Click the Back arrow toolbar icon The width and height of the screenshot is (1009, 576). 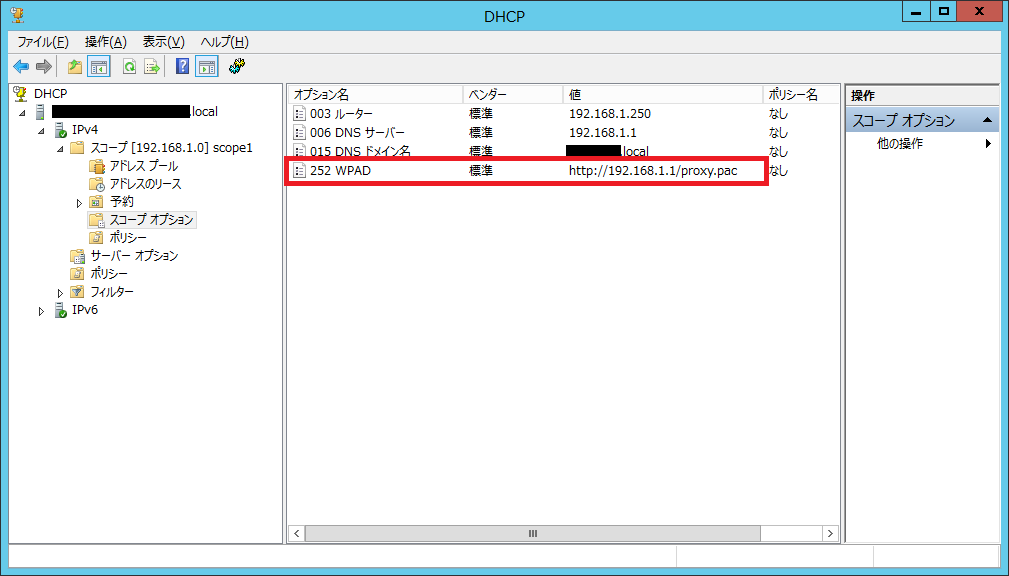click(21, 66)
